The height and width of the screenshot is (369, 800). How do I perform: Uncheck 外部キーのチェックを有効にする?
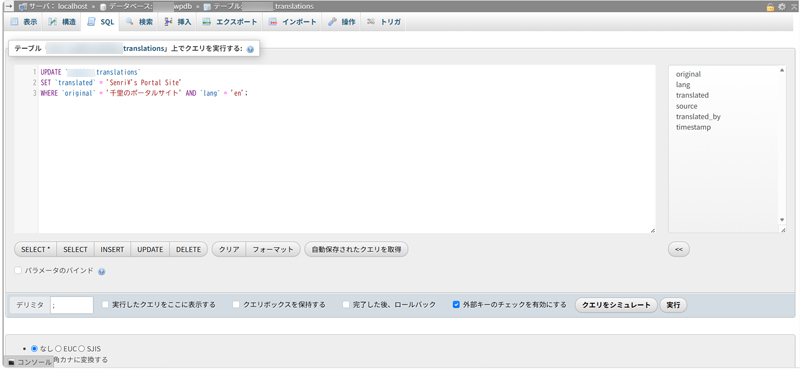click(x=457, y=305)
